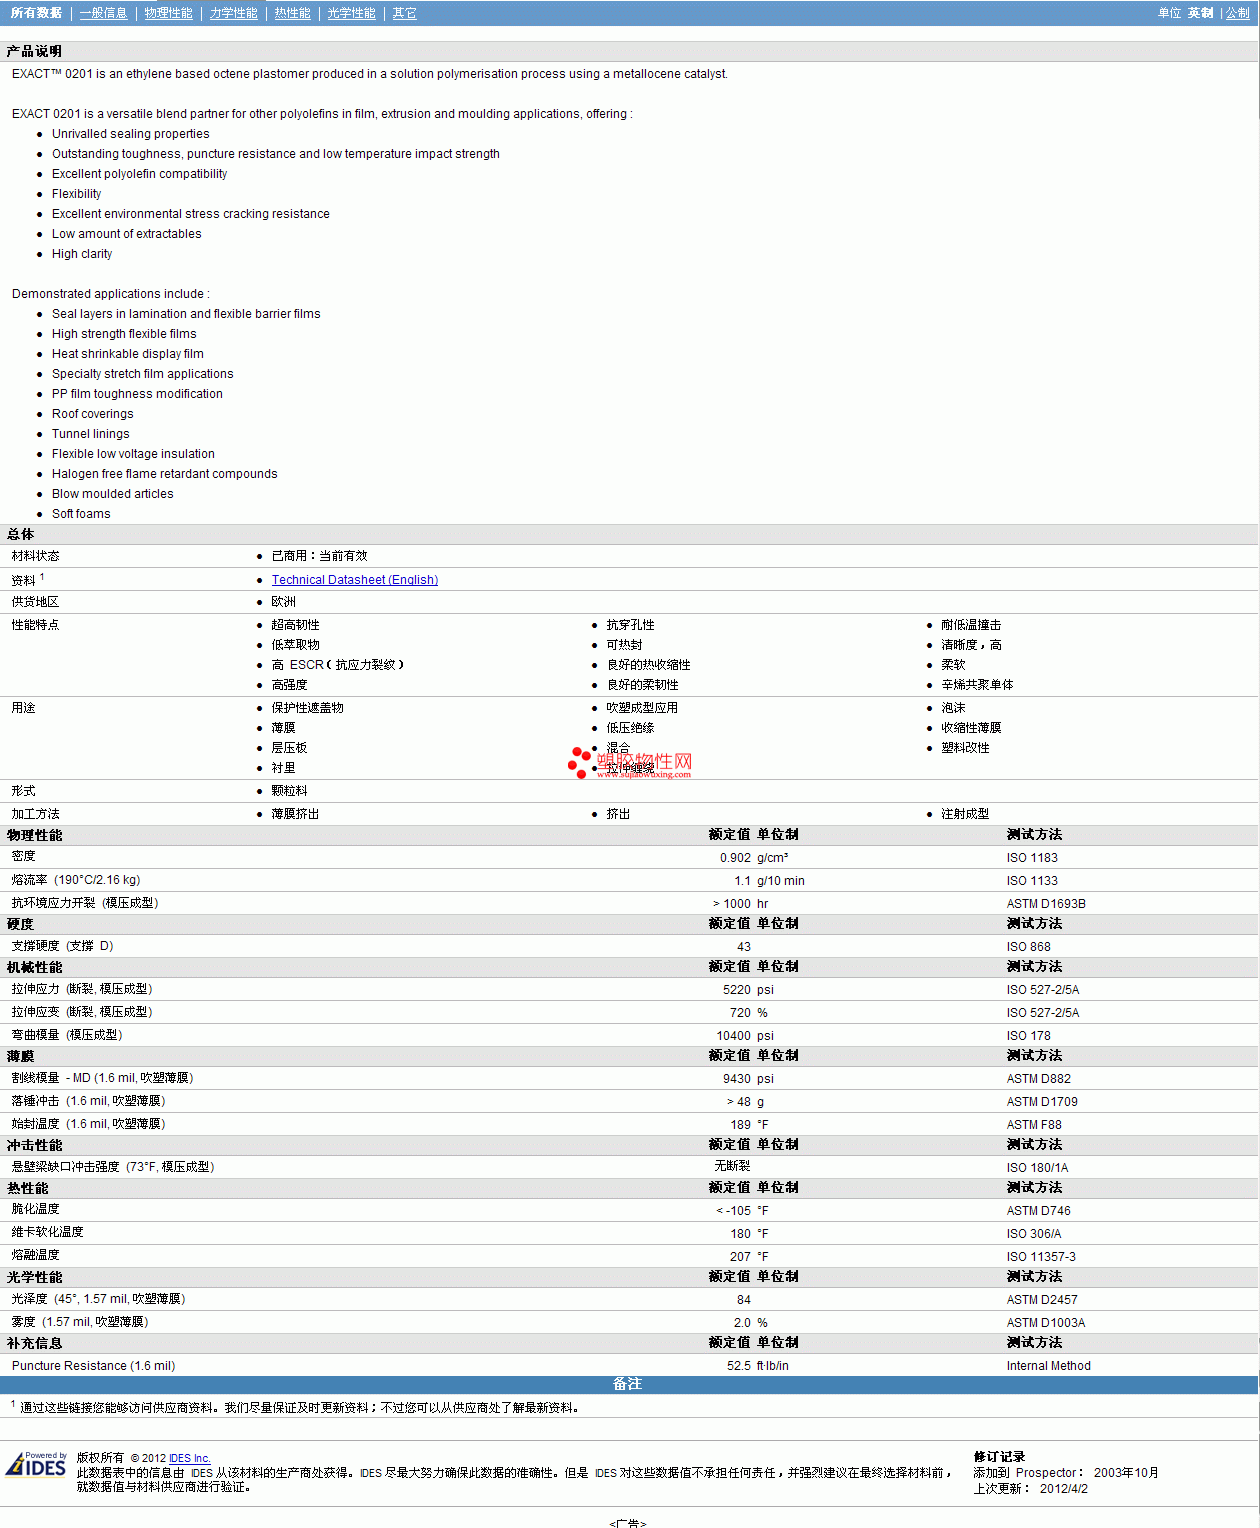
Task: Follow the IDES Inc. copyright link
Action: click(x=190, y=1459)
